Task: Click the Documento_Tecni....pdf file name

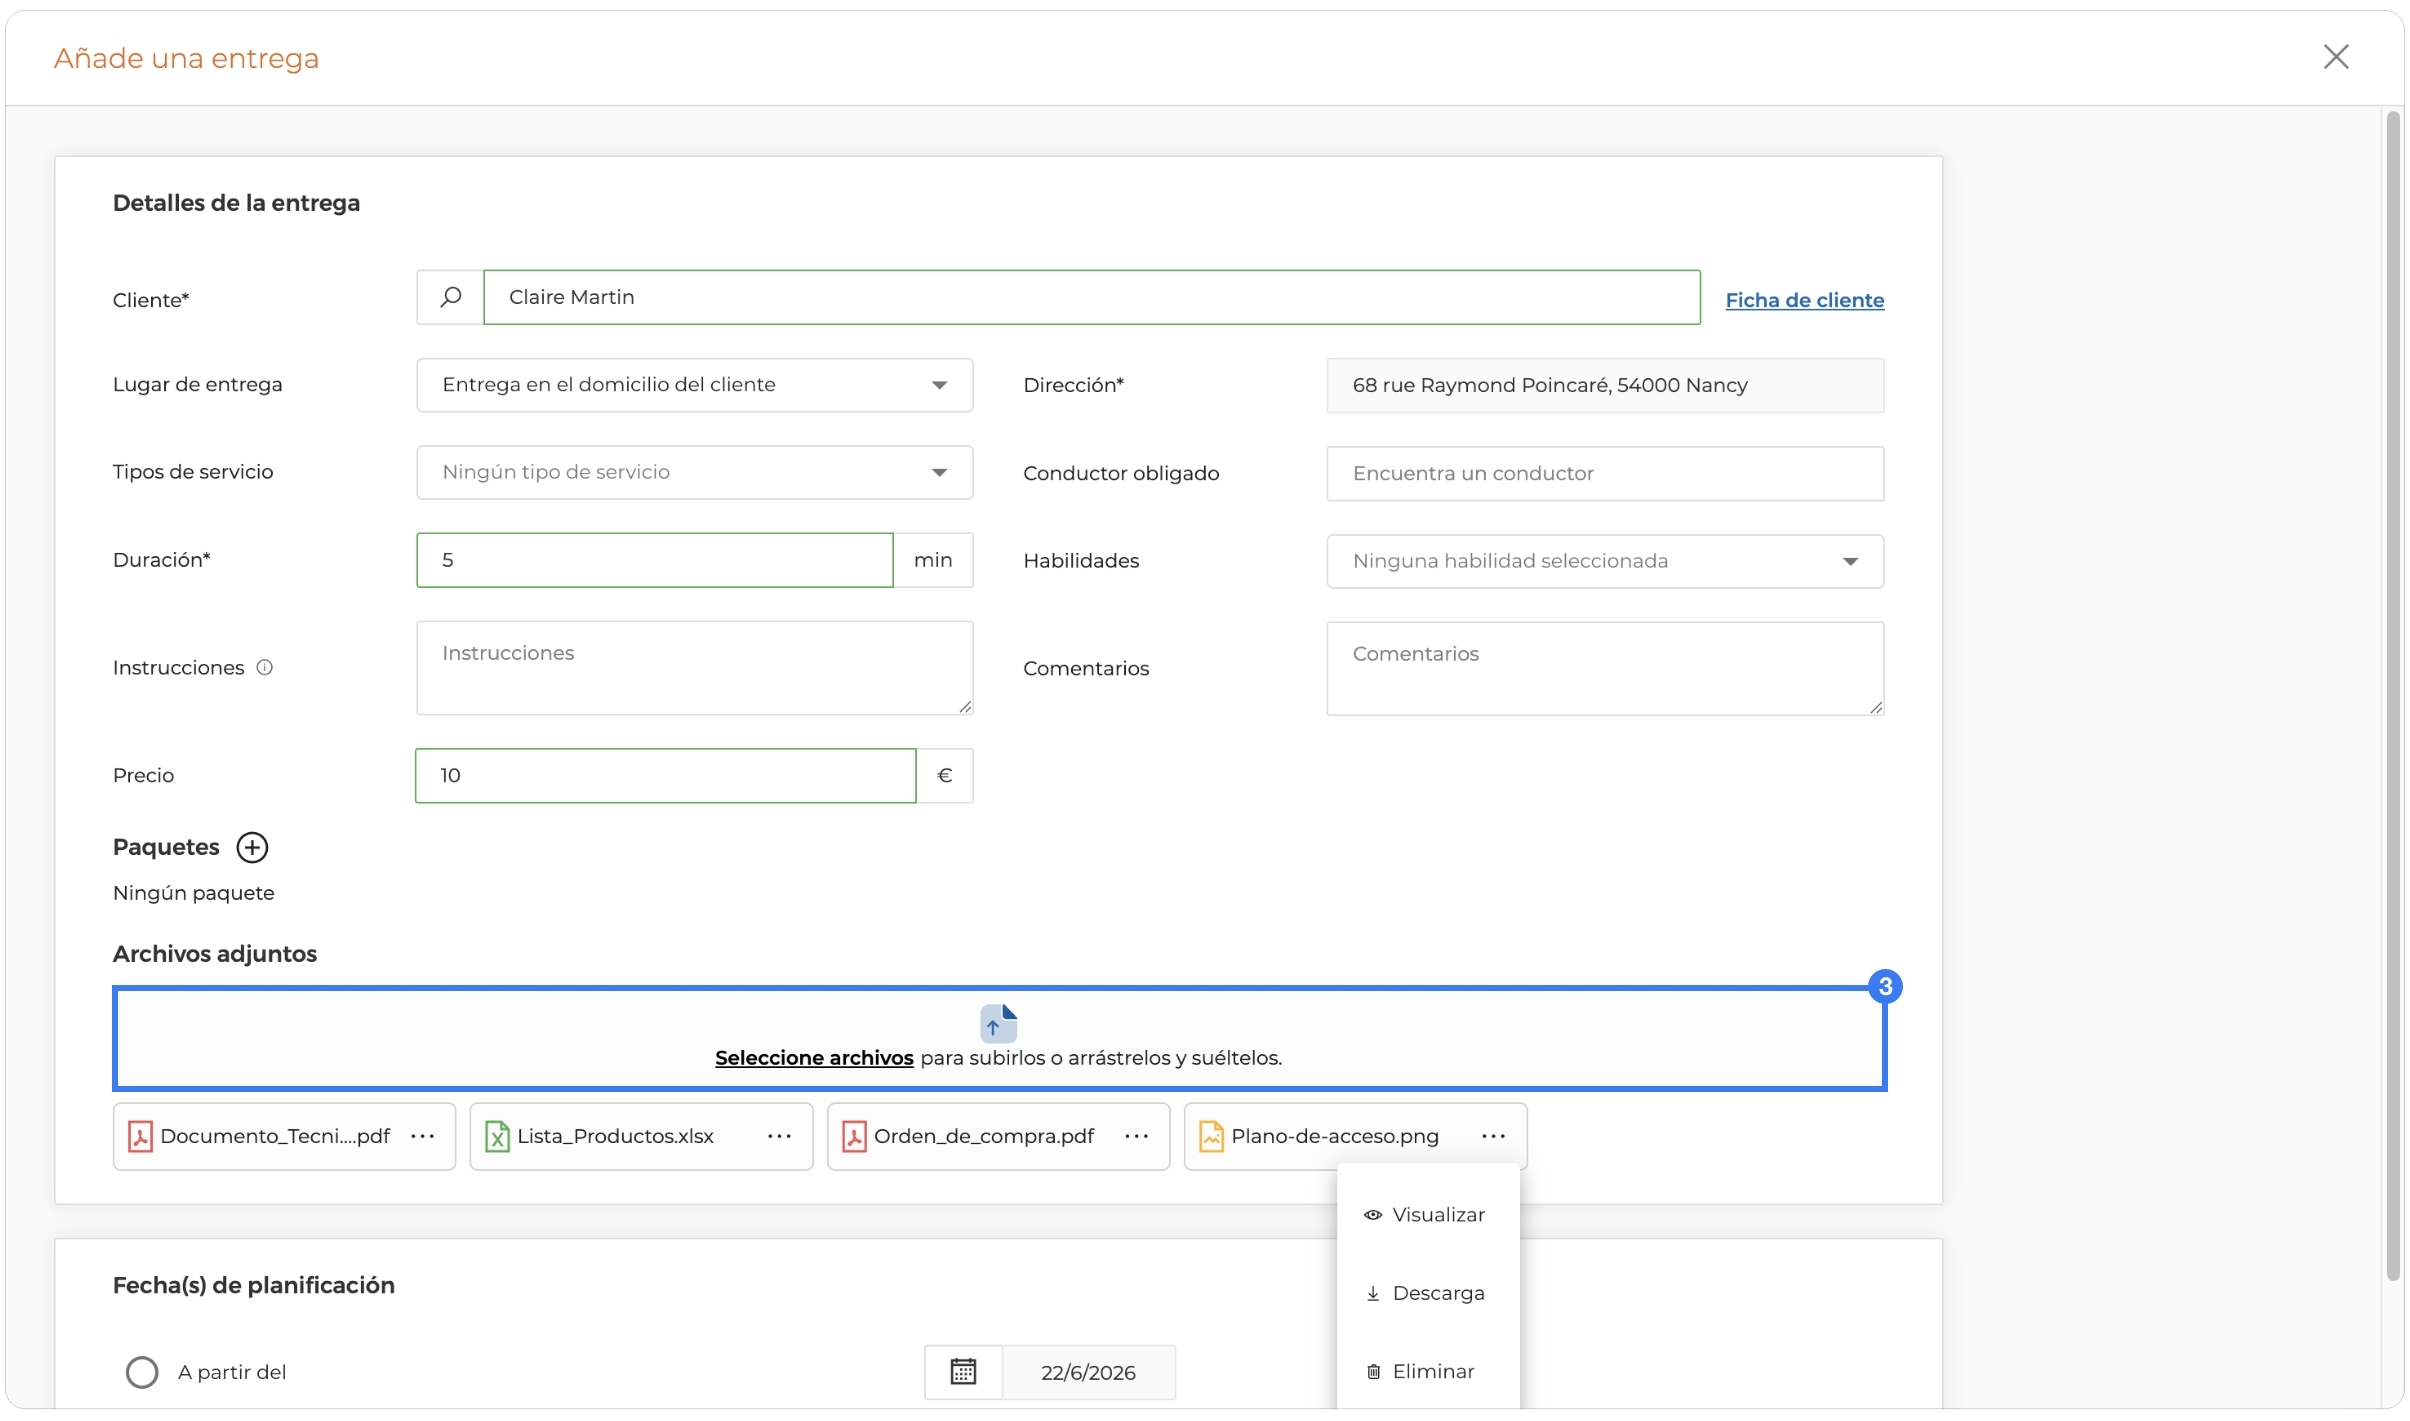Action: pyautogui.click(x=275, y=1137)
